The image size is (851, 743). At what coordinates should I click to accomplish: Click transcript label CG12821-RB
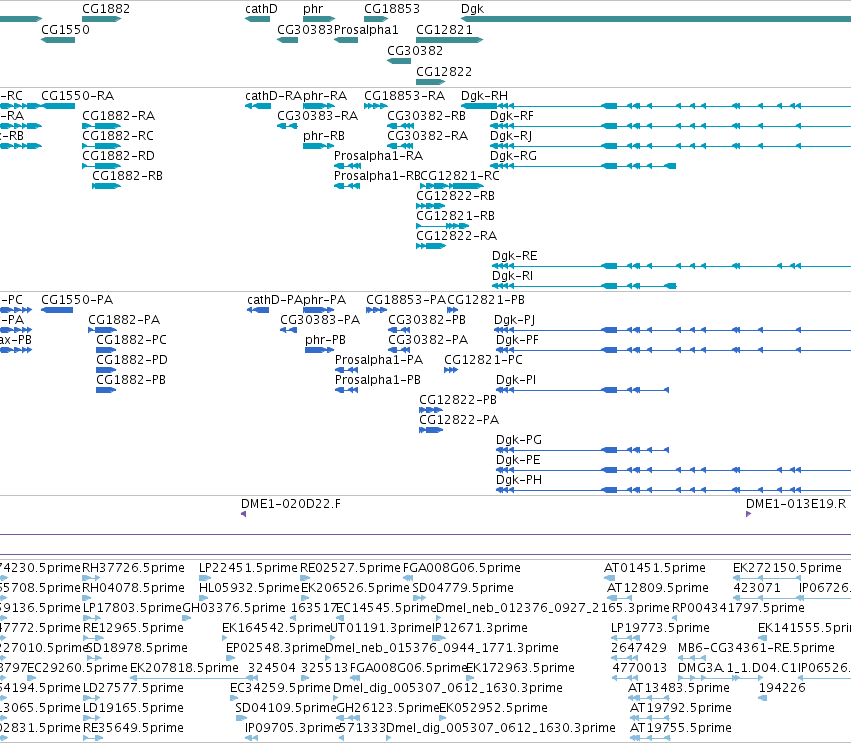click(455, 216)
